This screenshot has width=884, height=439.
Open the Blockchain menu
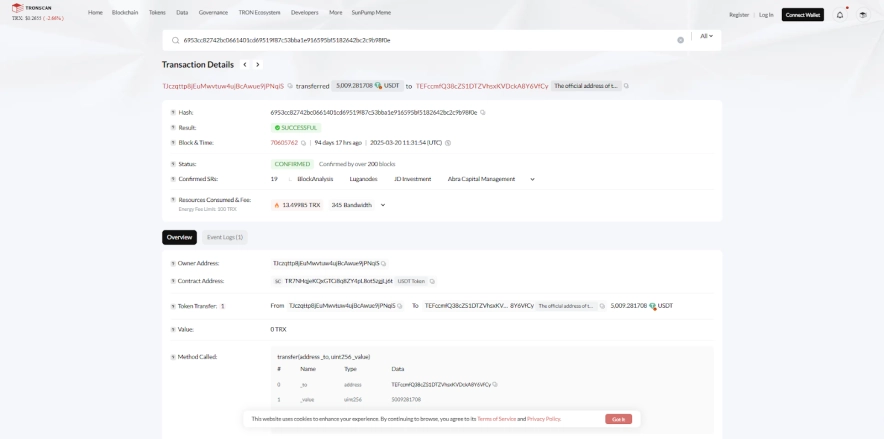pos(125,14)
